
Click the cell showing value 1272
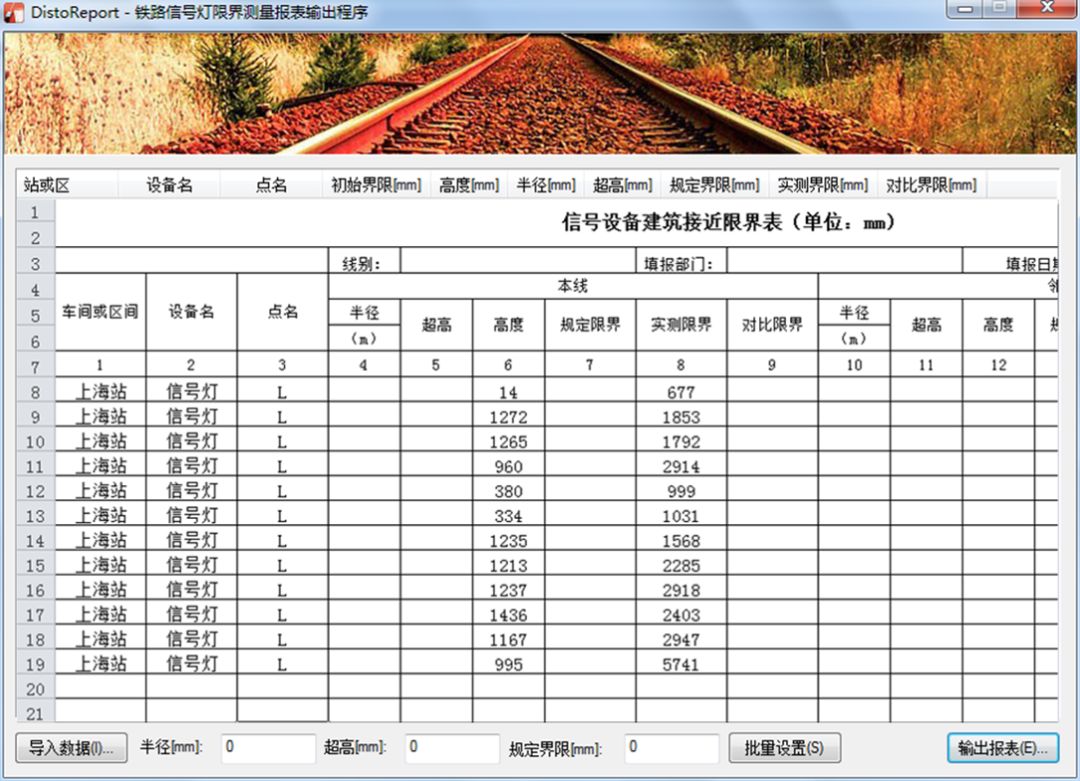[x=507, y=416]
